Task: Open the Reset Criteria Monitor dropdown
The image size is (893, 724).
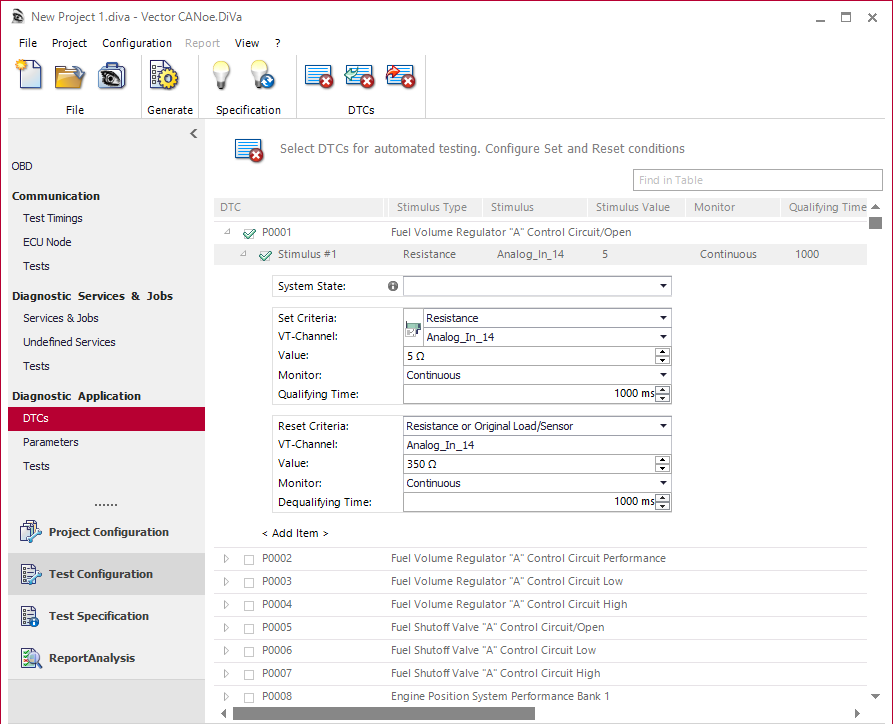Action: click(x=663, y=483)
